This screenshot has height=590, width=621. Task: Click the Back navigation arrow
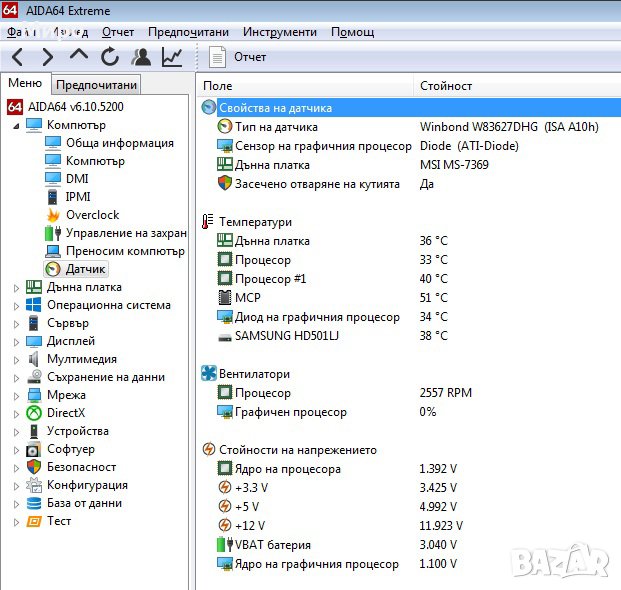coord(18,57)
